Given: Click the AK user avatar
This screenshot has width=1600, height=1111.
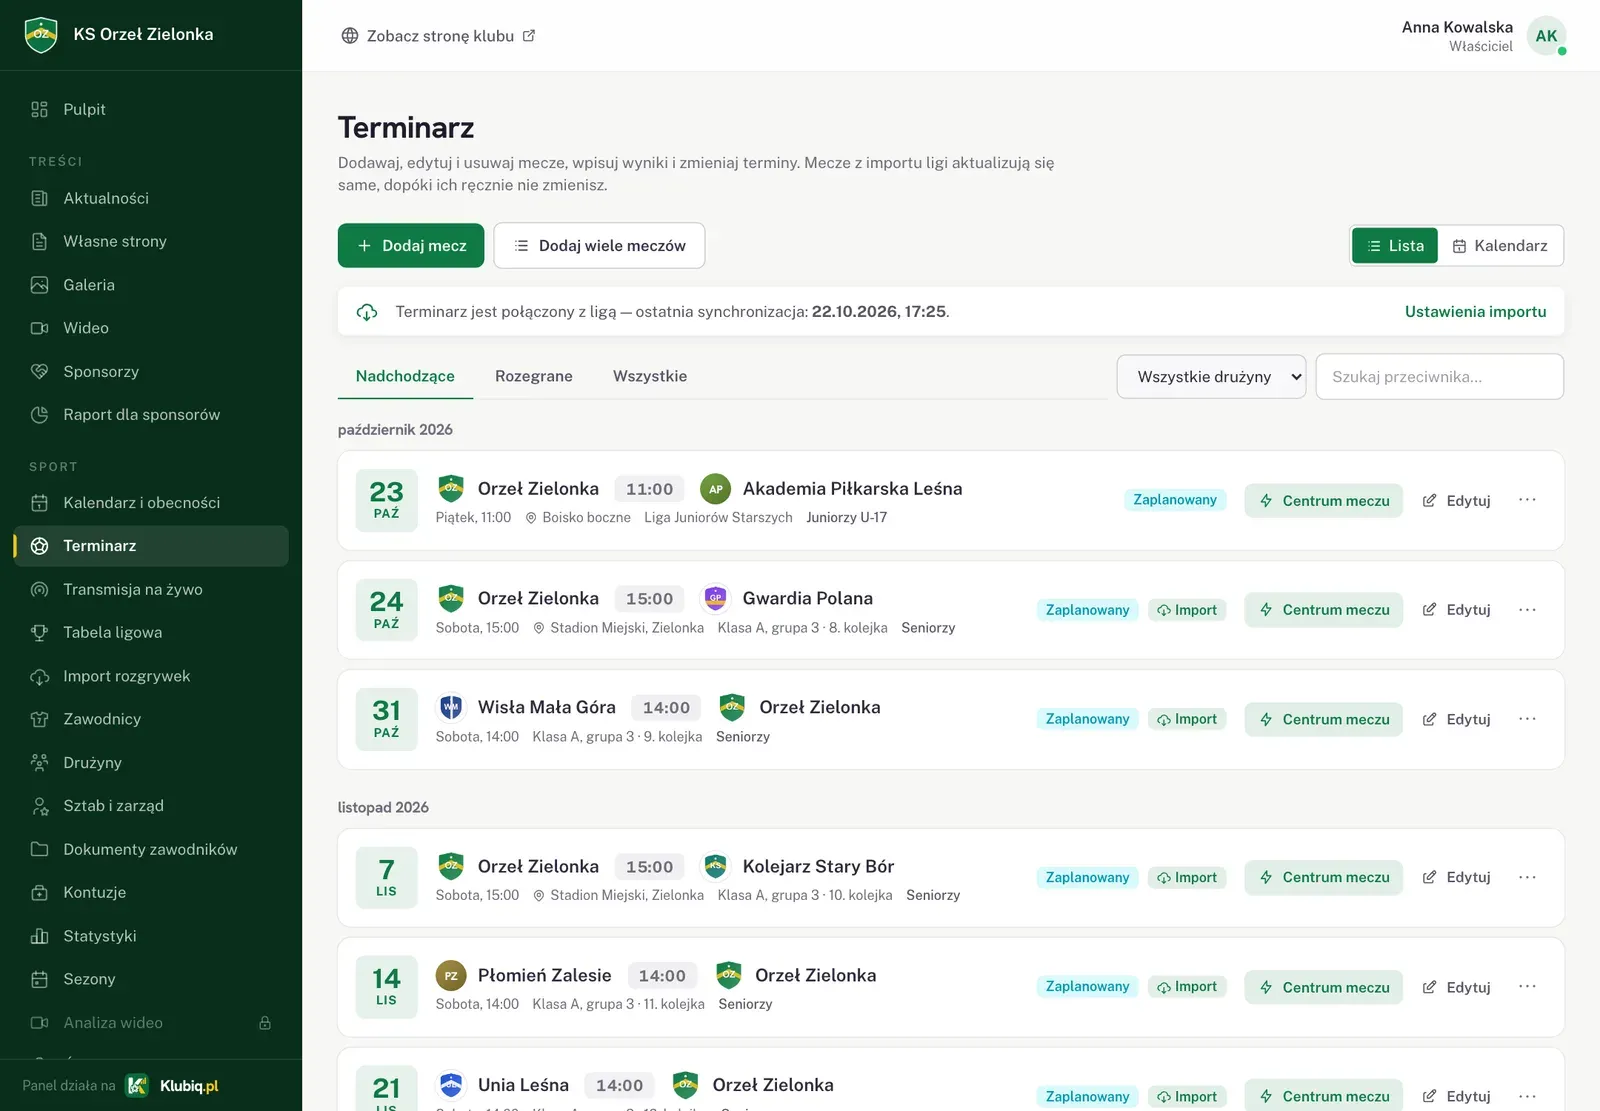Looking at the screenshot, I should point(1546,36).
